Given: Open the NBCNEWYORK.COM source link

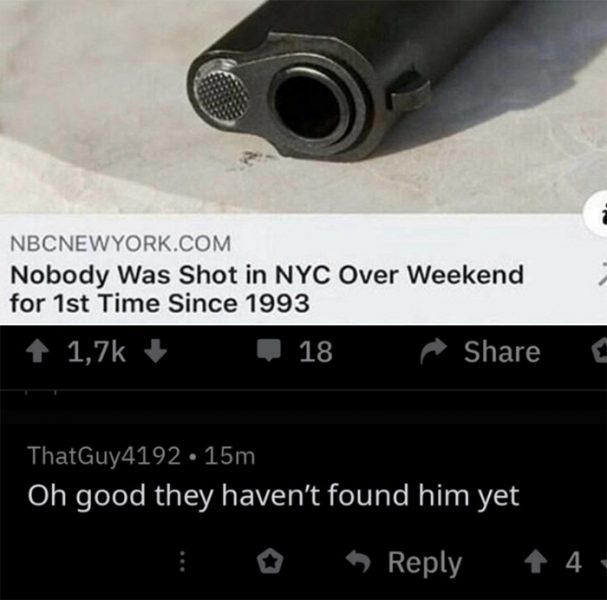Looking at the screenshot, I should 120,244.
